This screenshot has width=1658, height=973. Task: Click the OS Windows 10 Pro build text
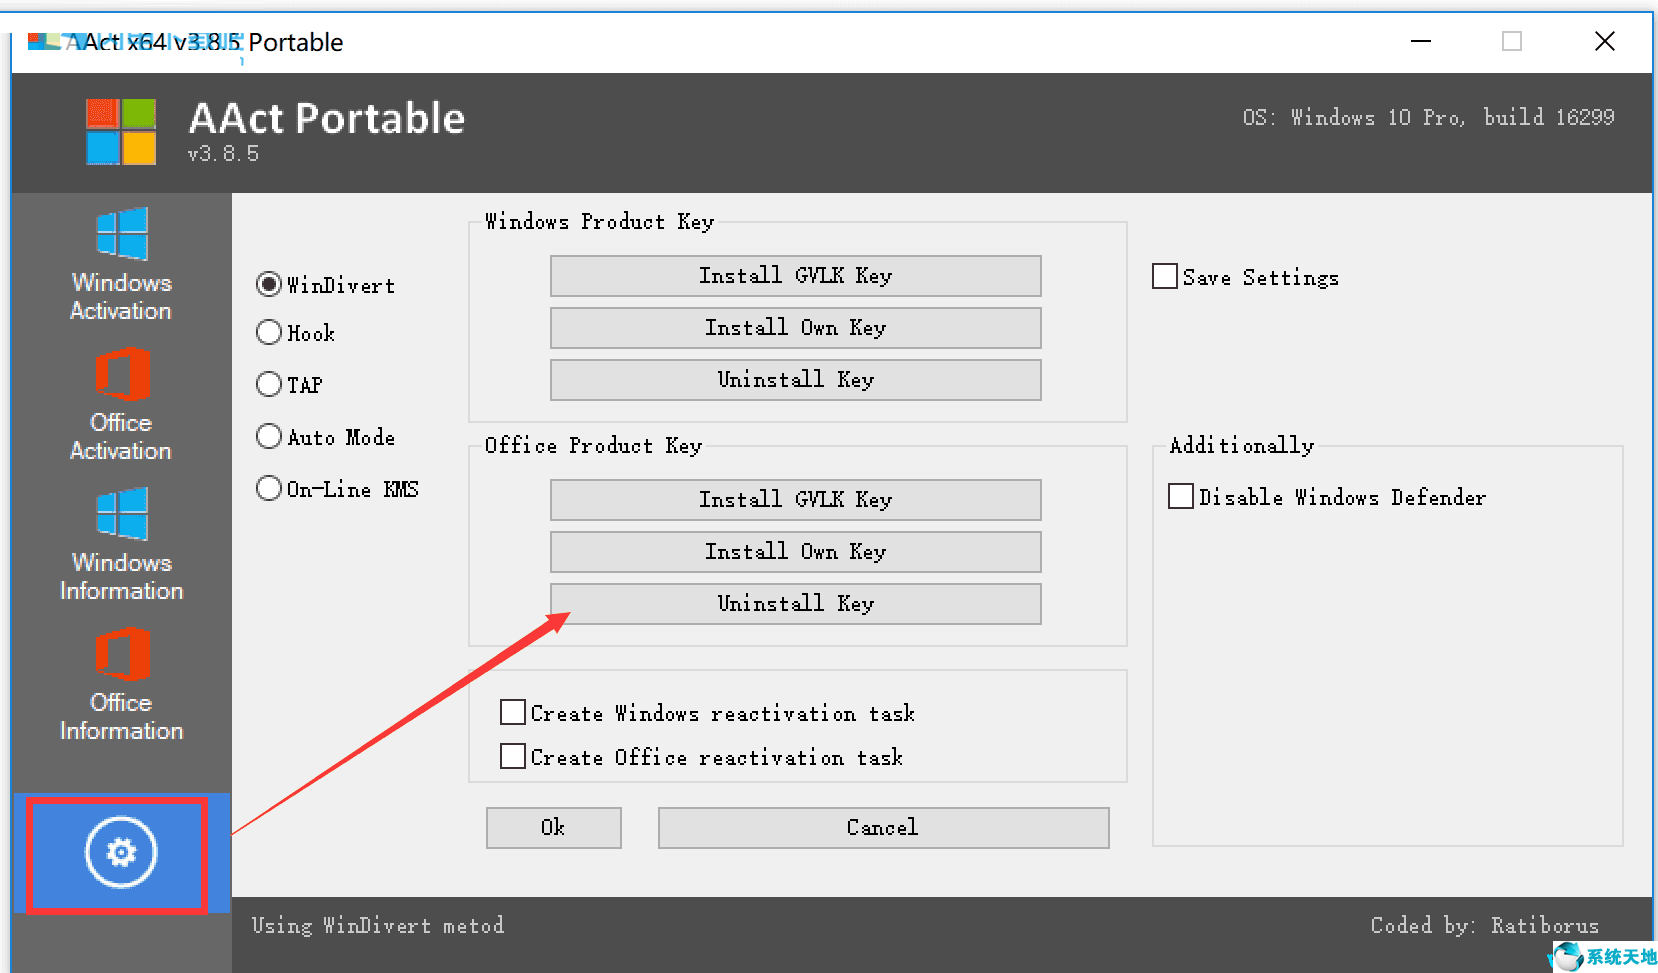pos(1428,117)
